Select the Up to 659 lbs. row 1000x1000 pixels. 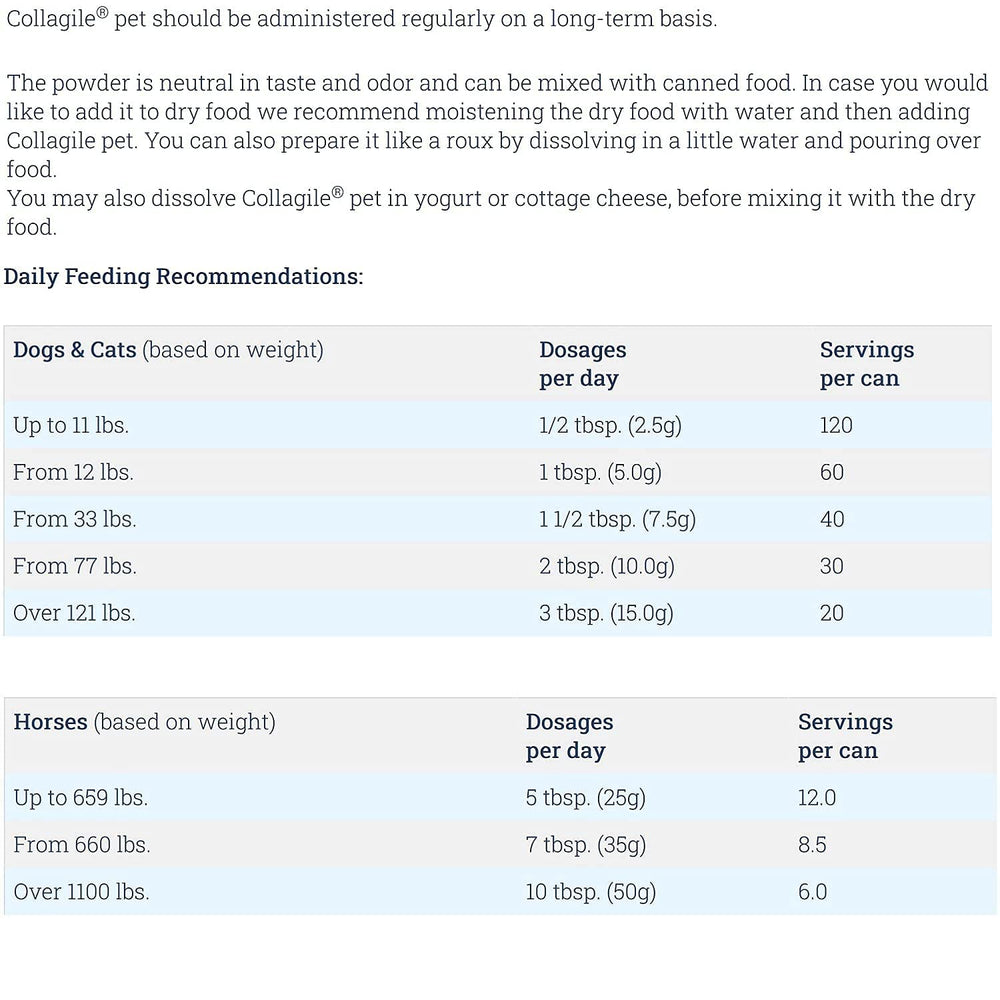coord(500,798)
